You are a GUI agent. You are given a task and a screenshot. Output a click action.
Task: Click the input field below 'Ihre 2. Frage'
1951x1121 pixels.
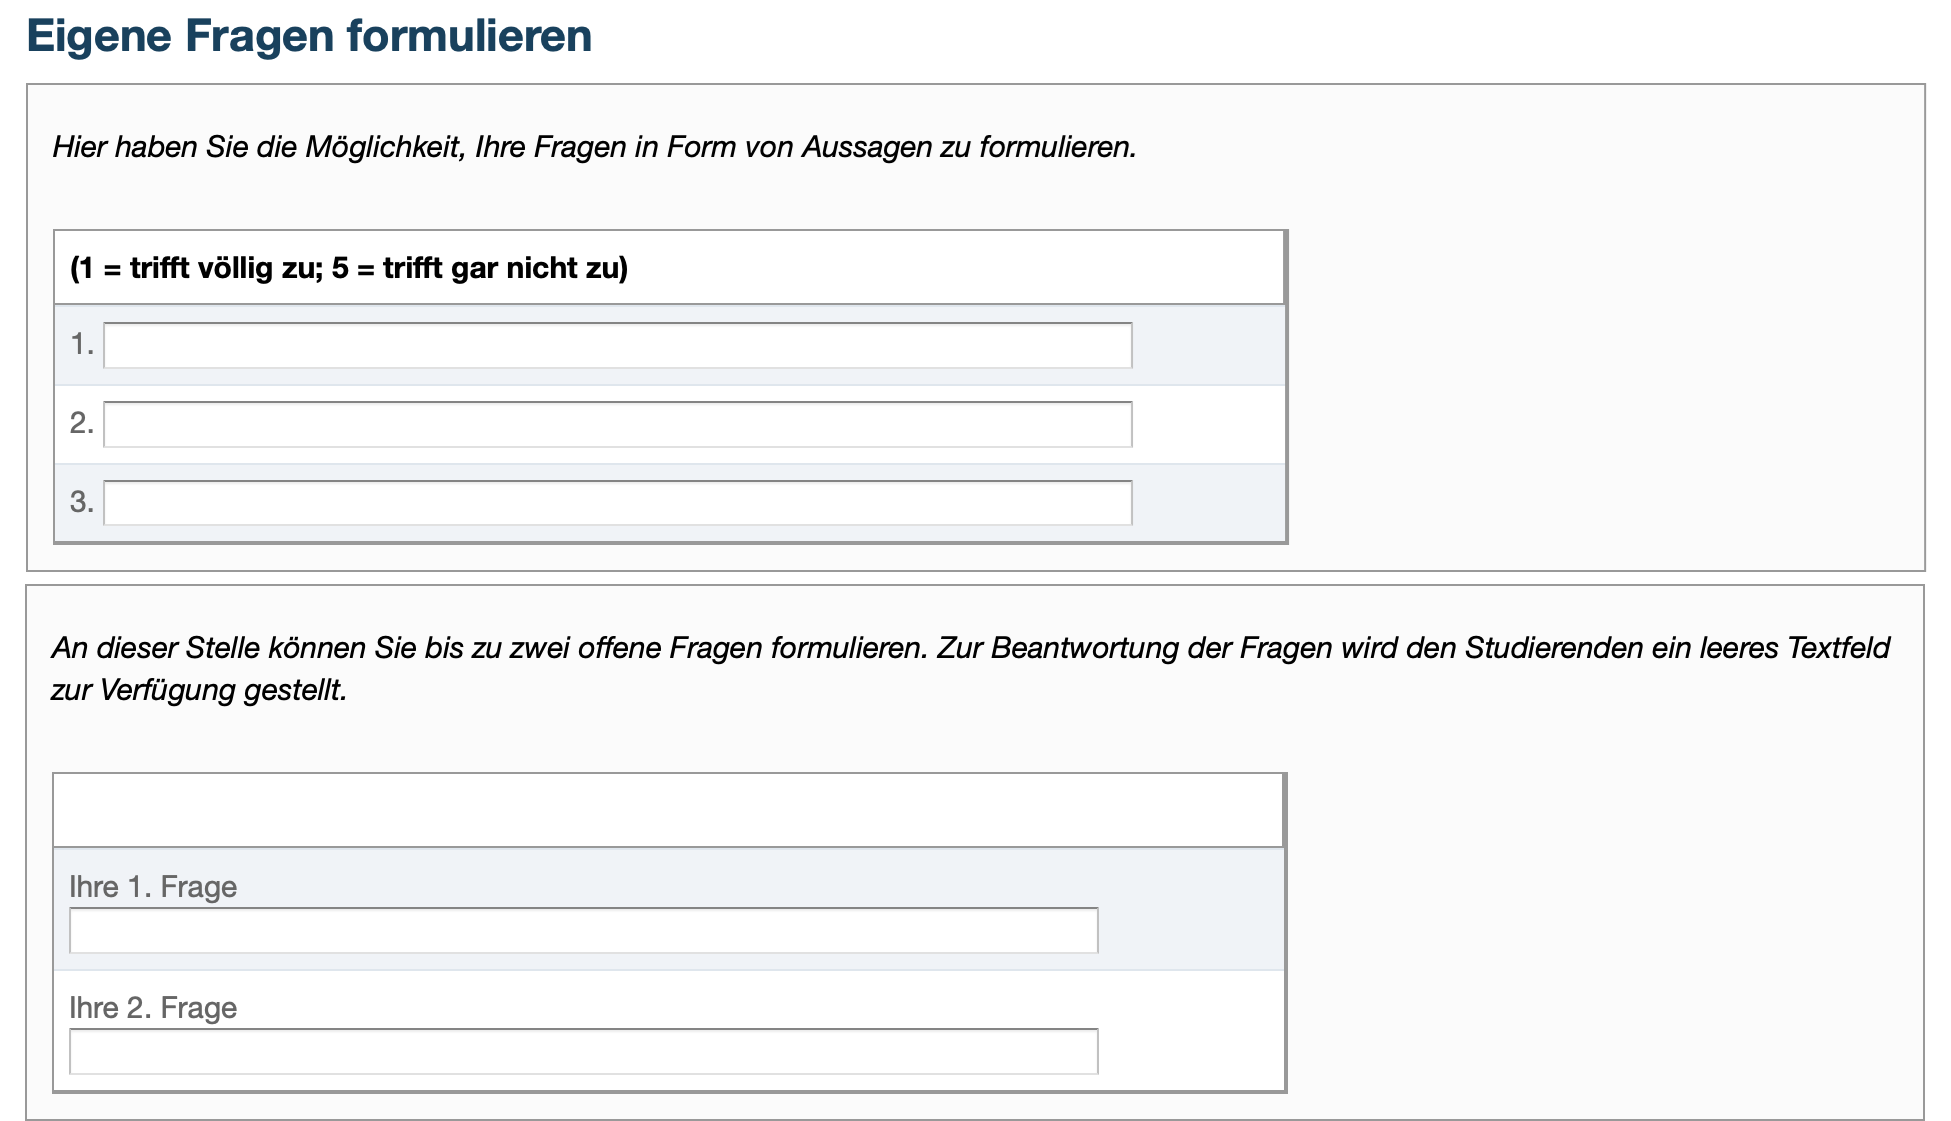click(x=583, y=1053)
